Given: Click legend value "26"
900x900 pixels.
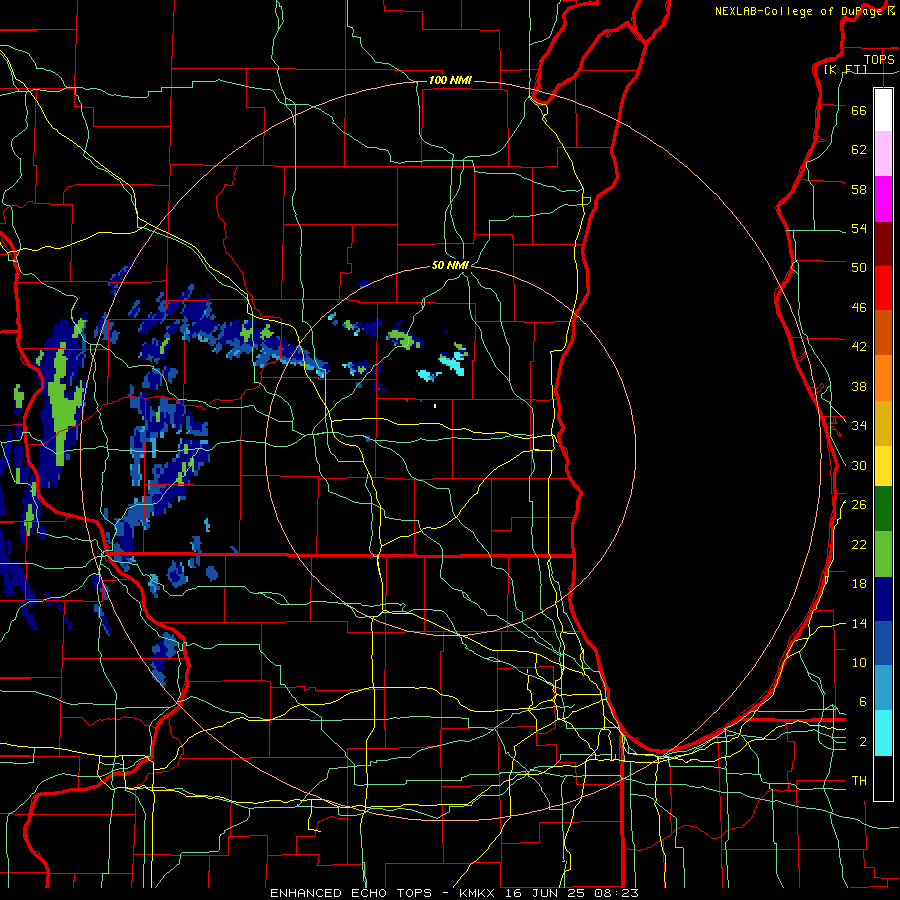Looking at the screenshot, I should pyautogui.click(x=859, y=505).
